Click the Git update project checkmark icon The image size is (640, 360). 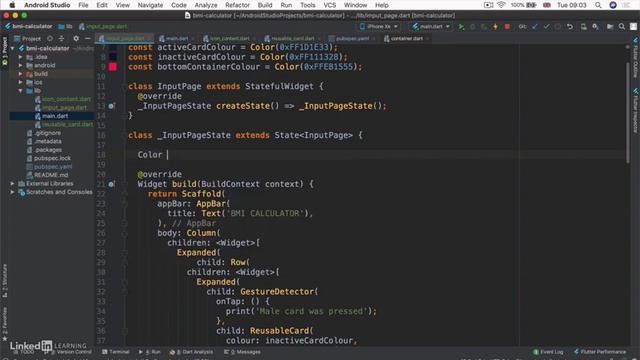coord(535,27)
